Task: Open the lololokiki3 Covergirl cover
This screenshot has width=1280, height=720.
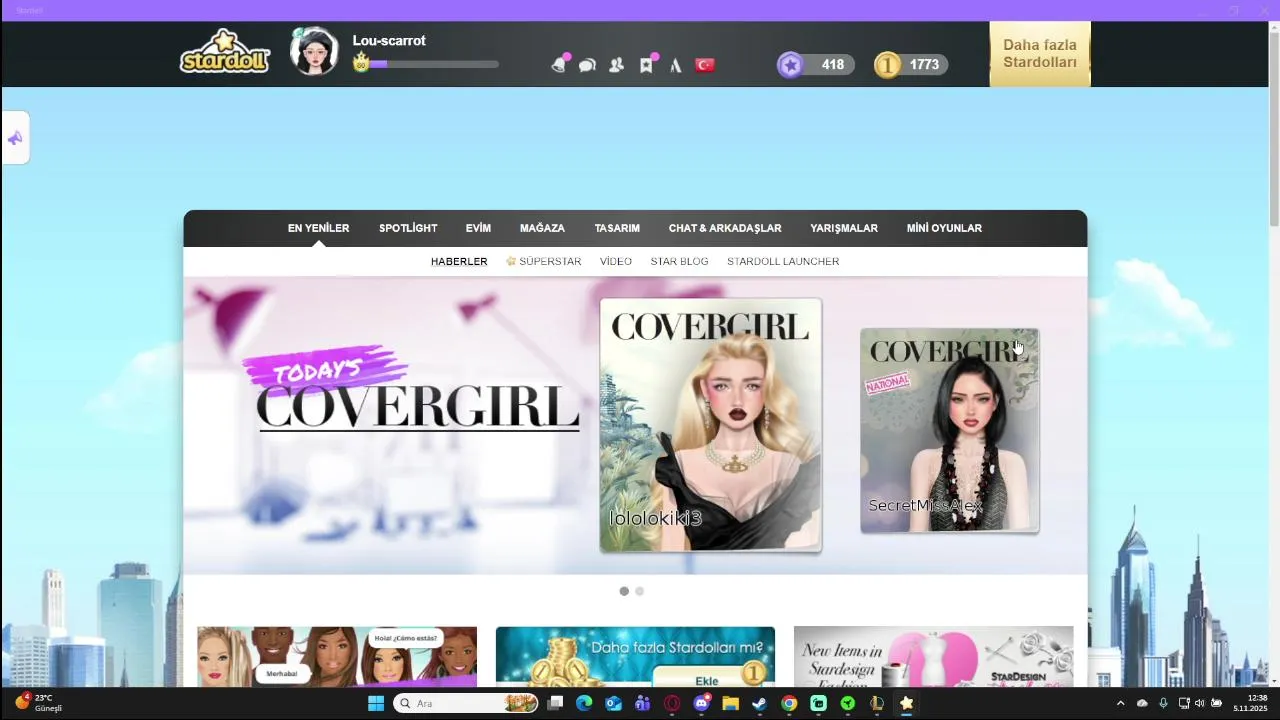Action: tap(711, 425)
